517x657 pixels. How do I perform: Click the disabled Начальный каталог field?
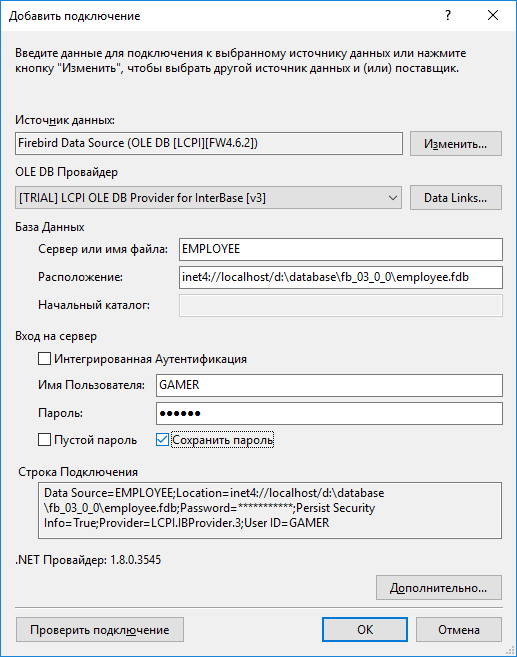341,305
